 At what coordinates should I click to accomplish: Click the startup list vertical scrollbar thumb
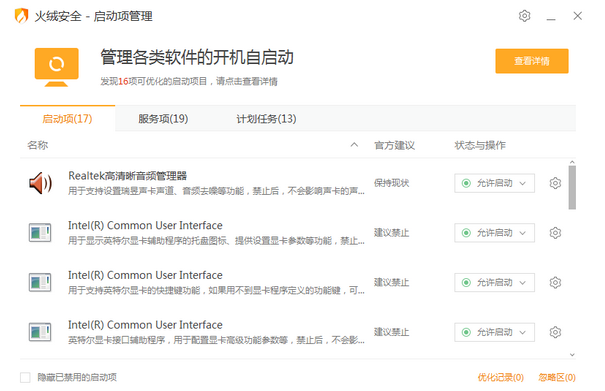coord(572,188)
